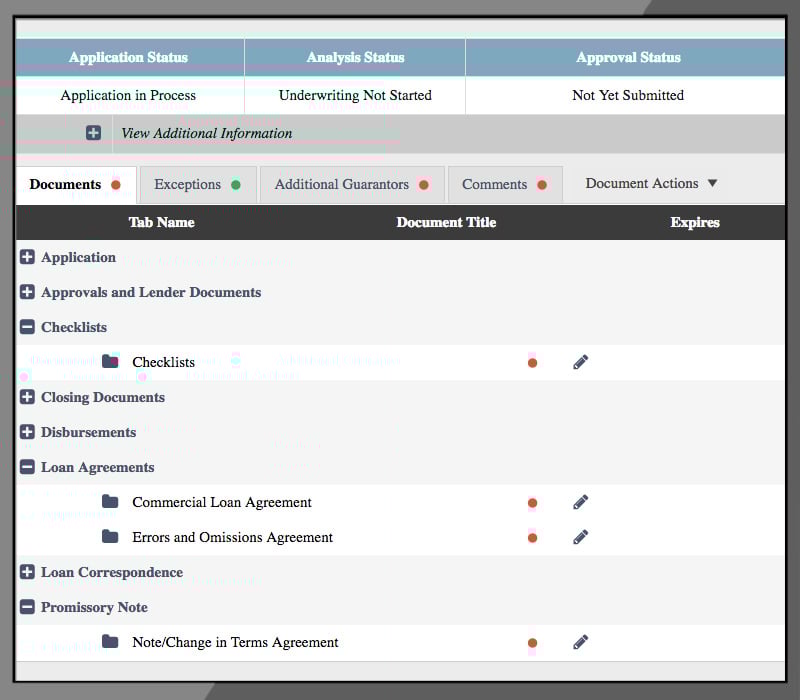Click folder icon beside Errors and Omissions Agreement
This screenshot has height=700, width=800.
tap(110, 536)
